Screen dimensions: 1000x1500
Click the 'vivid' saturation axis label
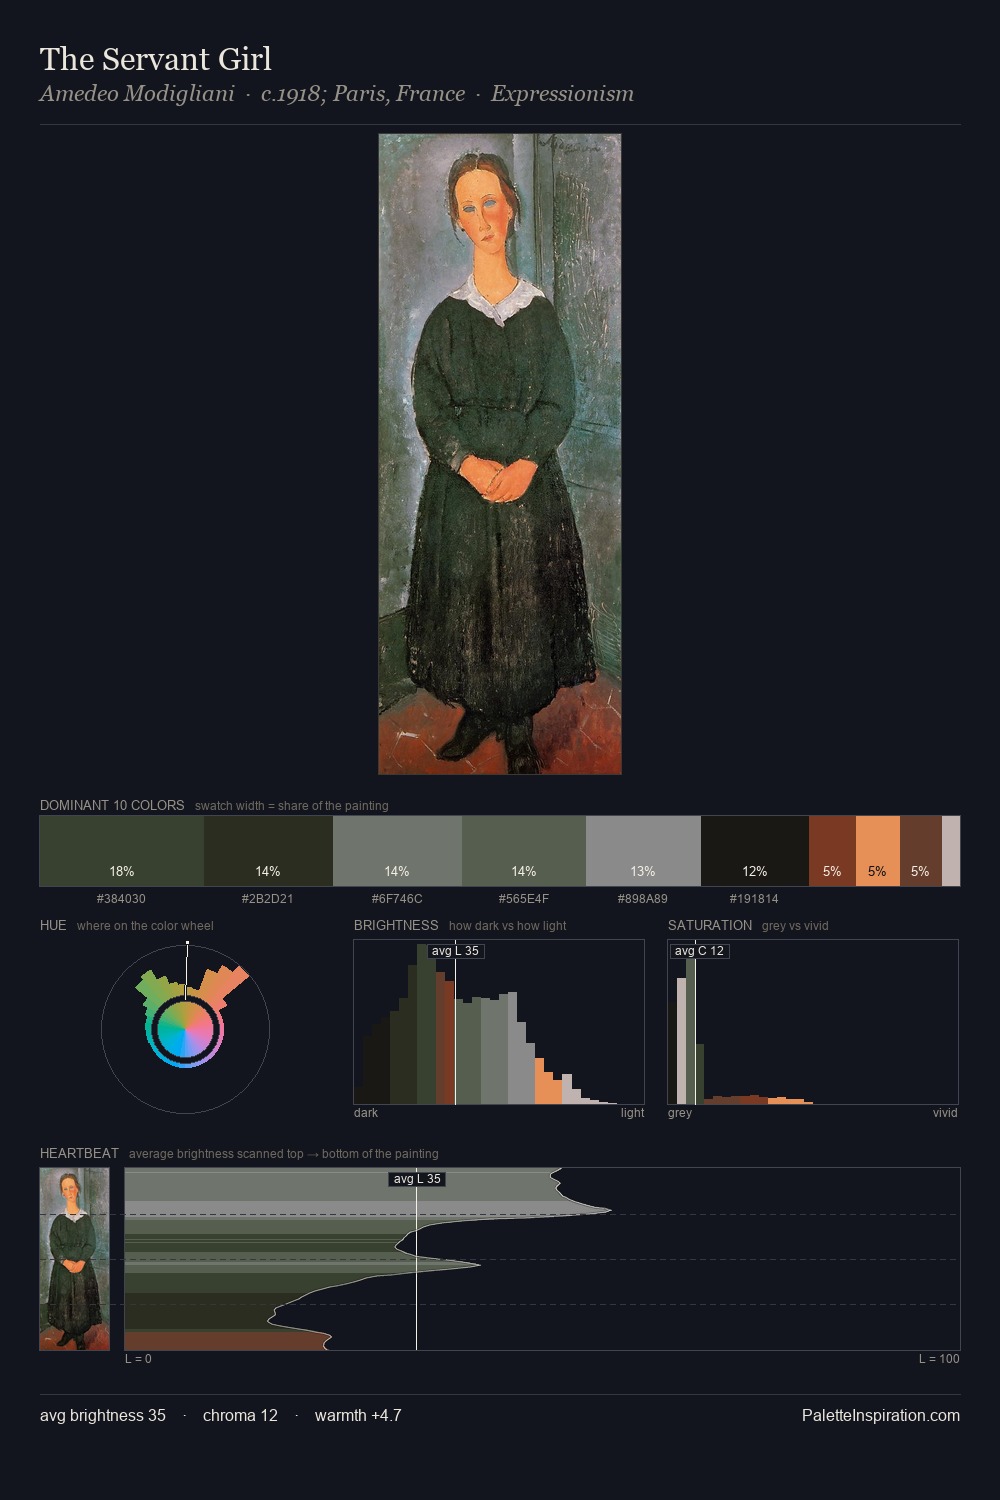point(945,1113)
